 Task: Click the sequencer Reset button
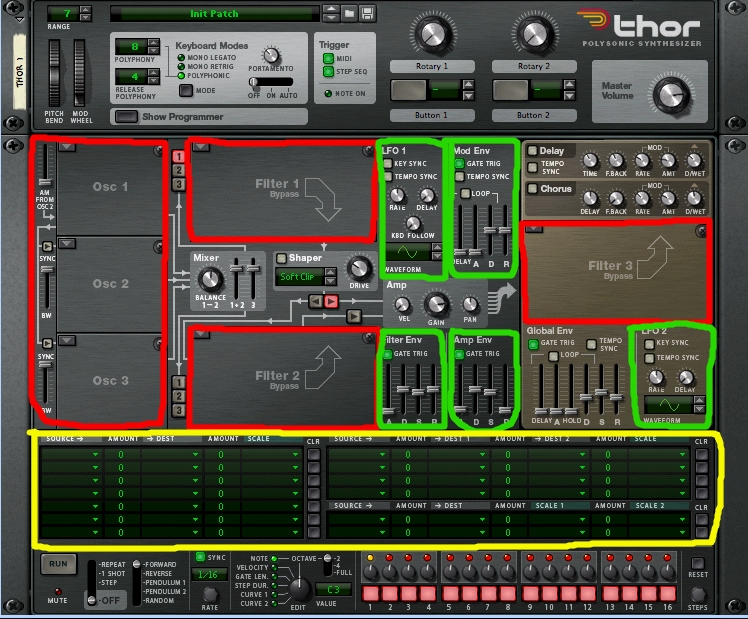click(697, 563)
